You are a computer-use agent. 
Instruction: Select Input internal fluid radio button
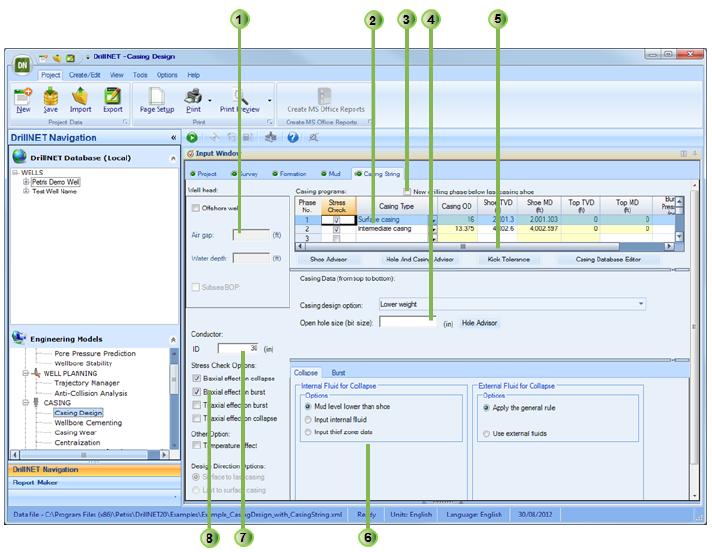[x=308, y=419]
